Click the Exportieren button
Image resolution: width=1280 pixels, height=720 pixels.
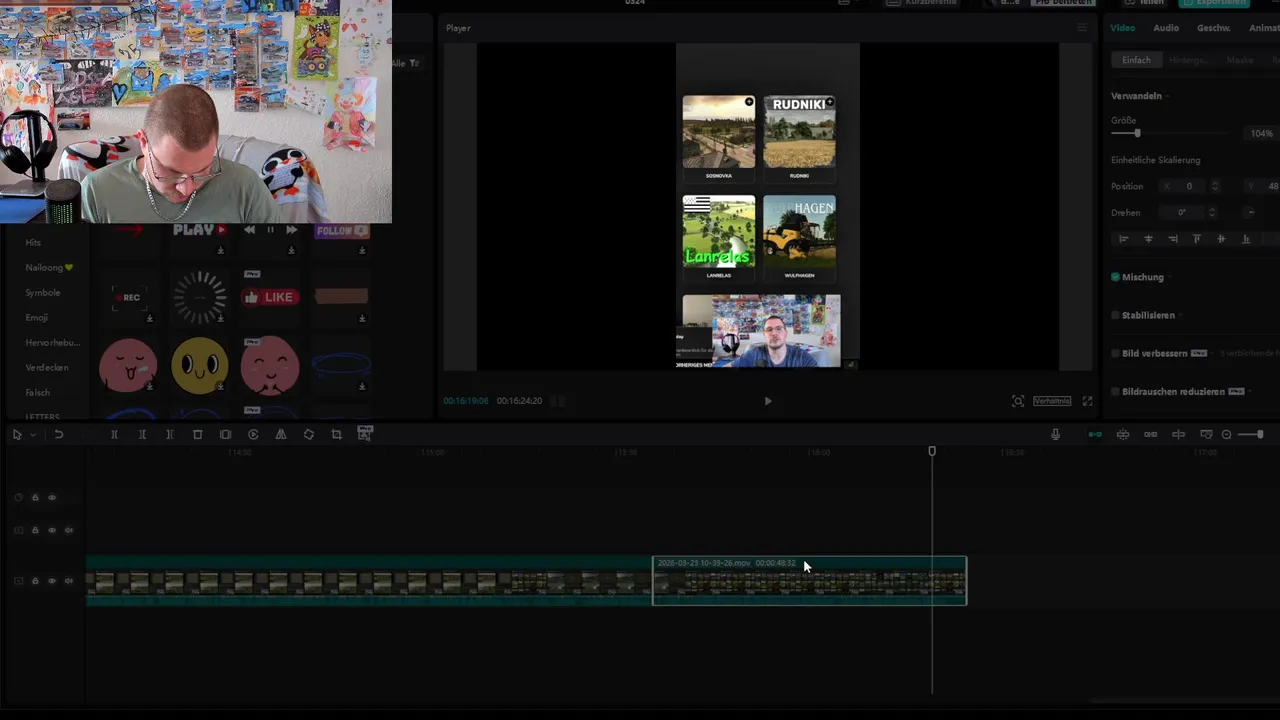(x=1214, y=3)
